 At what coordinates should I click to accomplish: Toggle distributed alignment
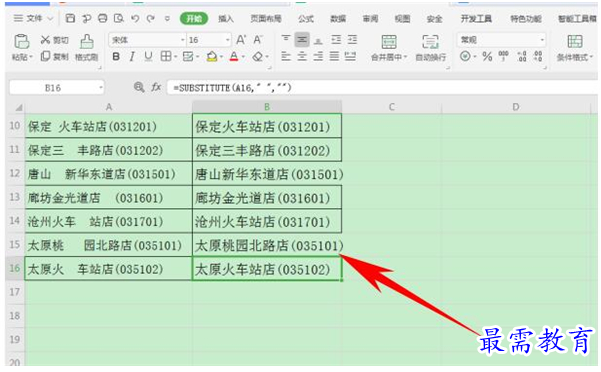[350, 57]
